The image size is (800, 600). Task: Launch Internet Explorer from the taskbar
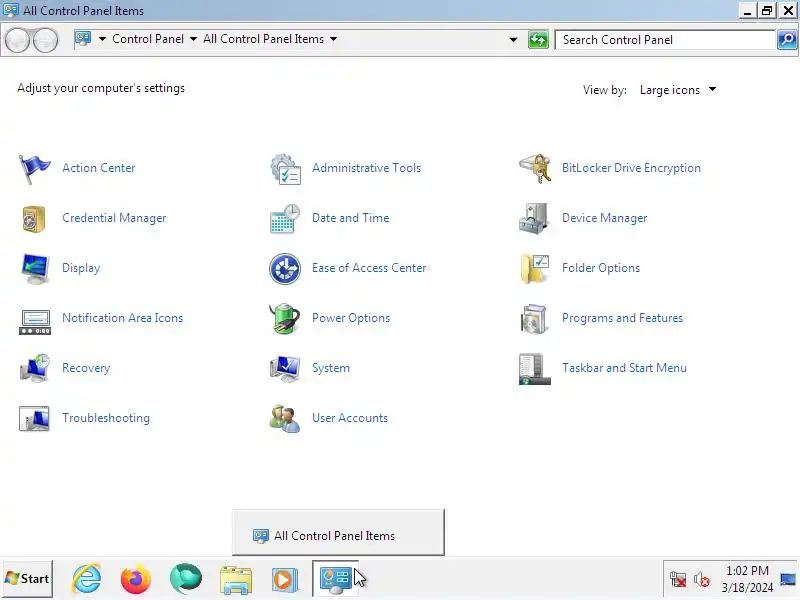point(87,579)
